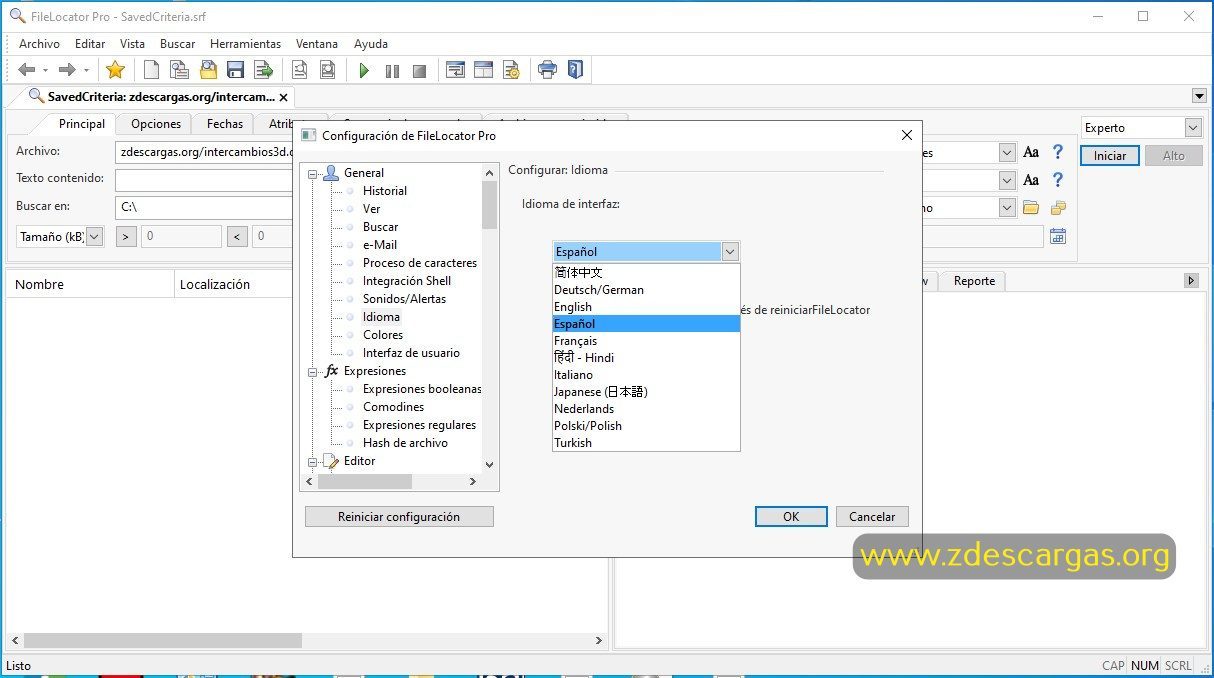1214x678 pixels.
Task: Click the OK button in the dialog
Action: (791, 517)
